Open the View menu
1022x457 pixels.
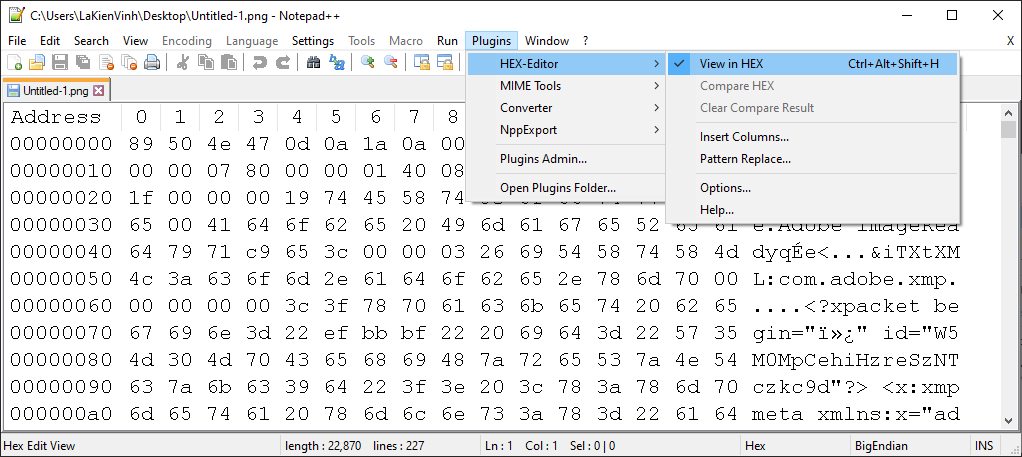click(136, 40)
